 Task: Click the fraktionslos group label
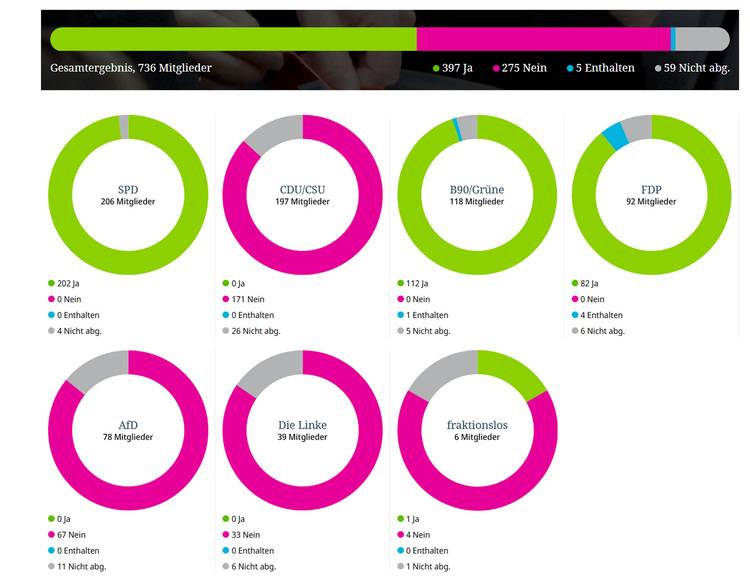click(x=477, y=424)
